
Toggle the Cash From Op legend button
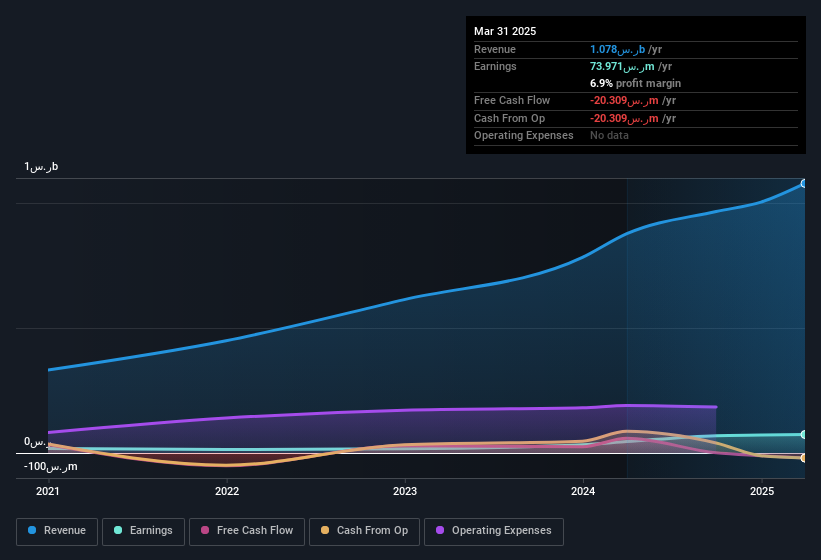[364, 531]
